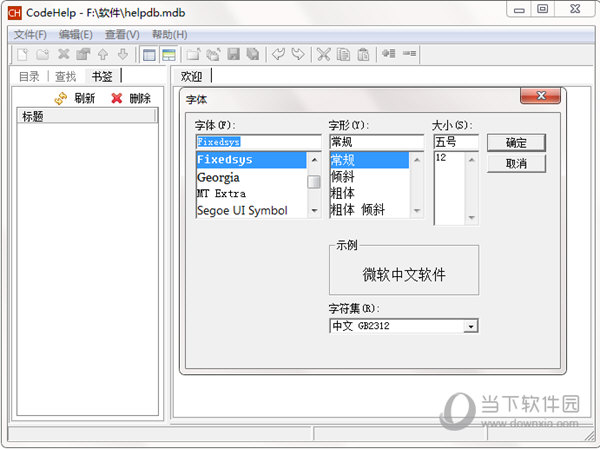Click the move up arrow icon
This screenshot has width=600, height=449.
point(103,55)
